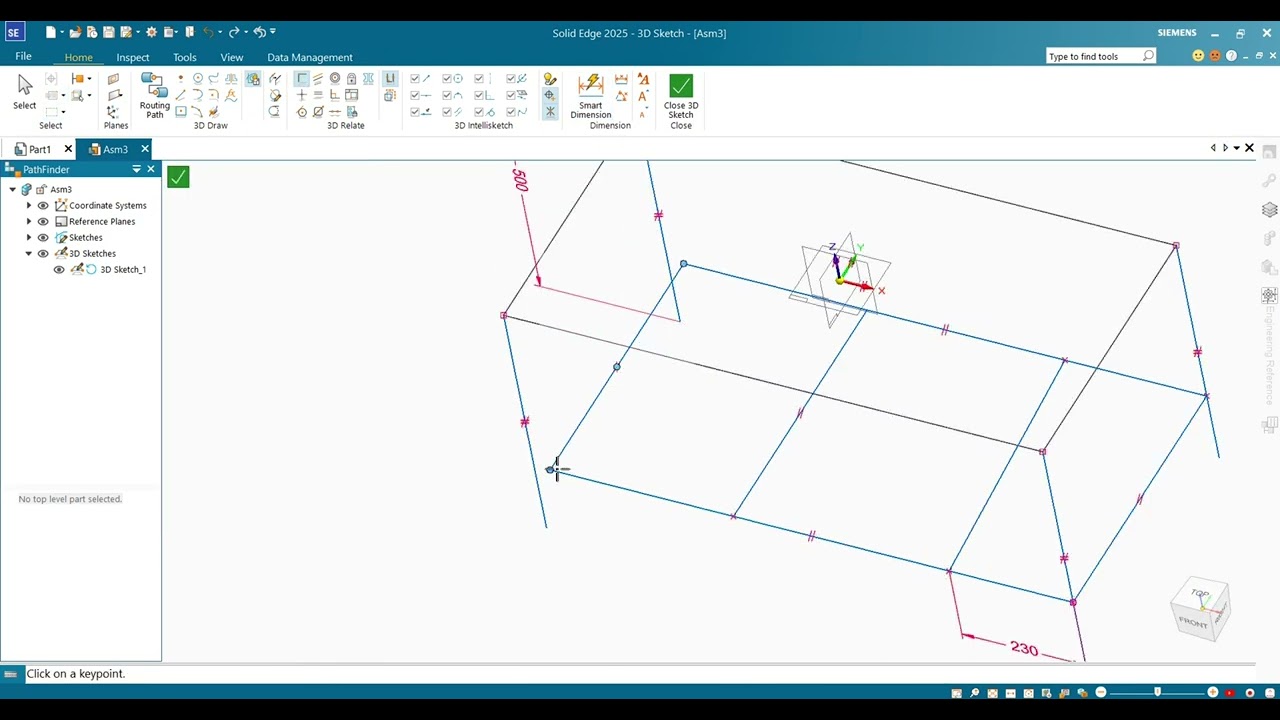Collapse the 3D Sketches node
The image size is (1280, 720).
coord(28,253)
